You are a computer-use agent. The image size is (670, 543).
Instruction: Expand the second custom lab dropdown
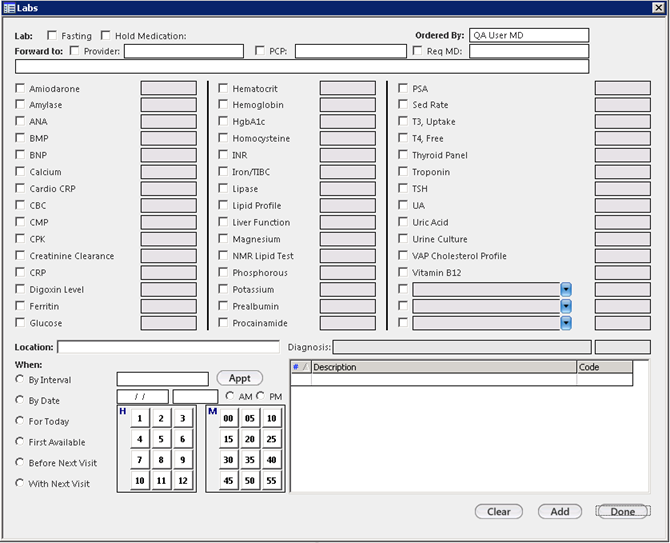click(x=565, y=307)
